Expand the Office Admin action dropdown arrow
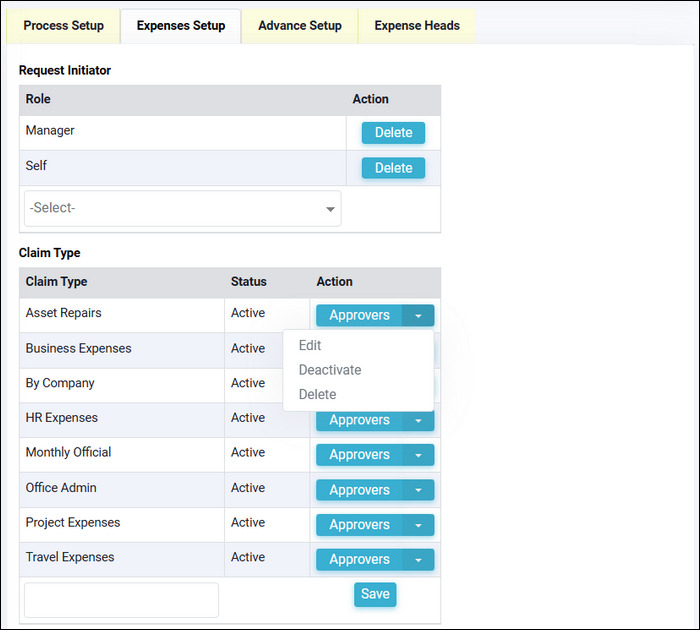The width and height of the screenshot is (700, 630). [418, 490]
